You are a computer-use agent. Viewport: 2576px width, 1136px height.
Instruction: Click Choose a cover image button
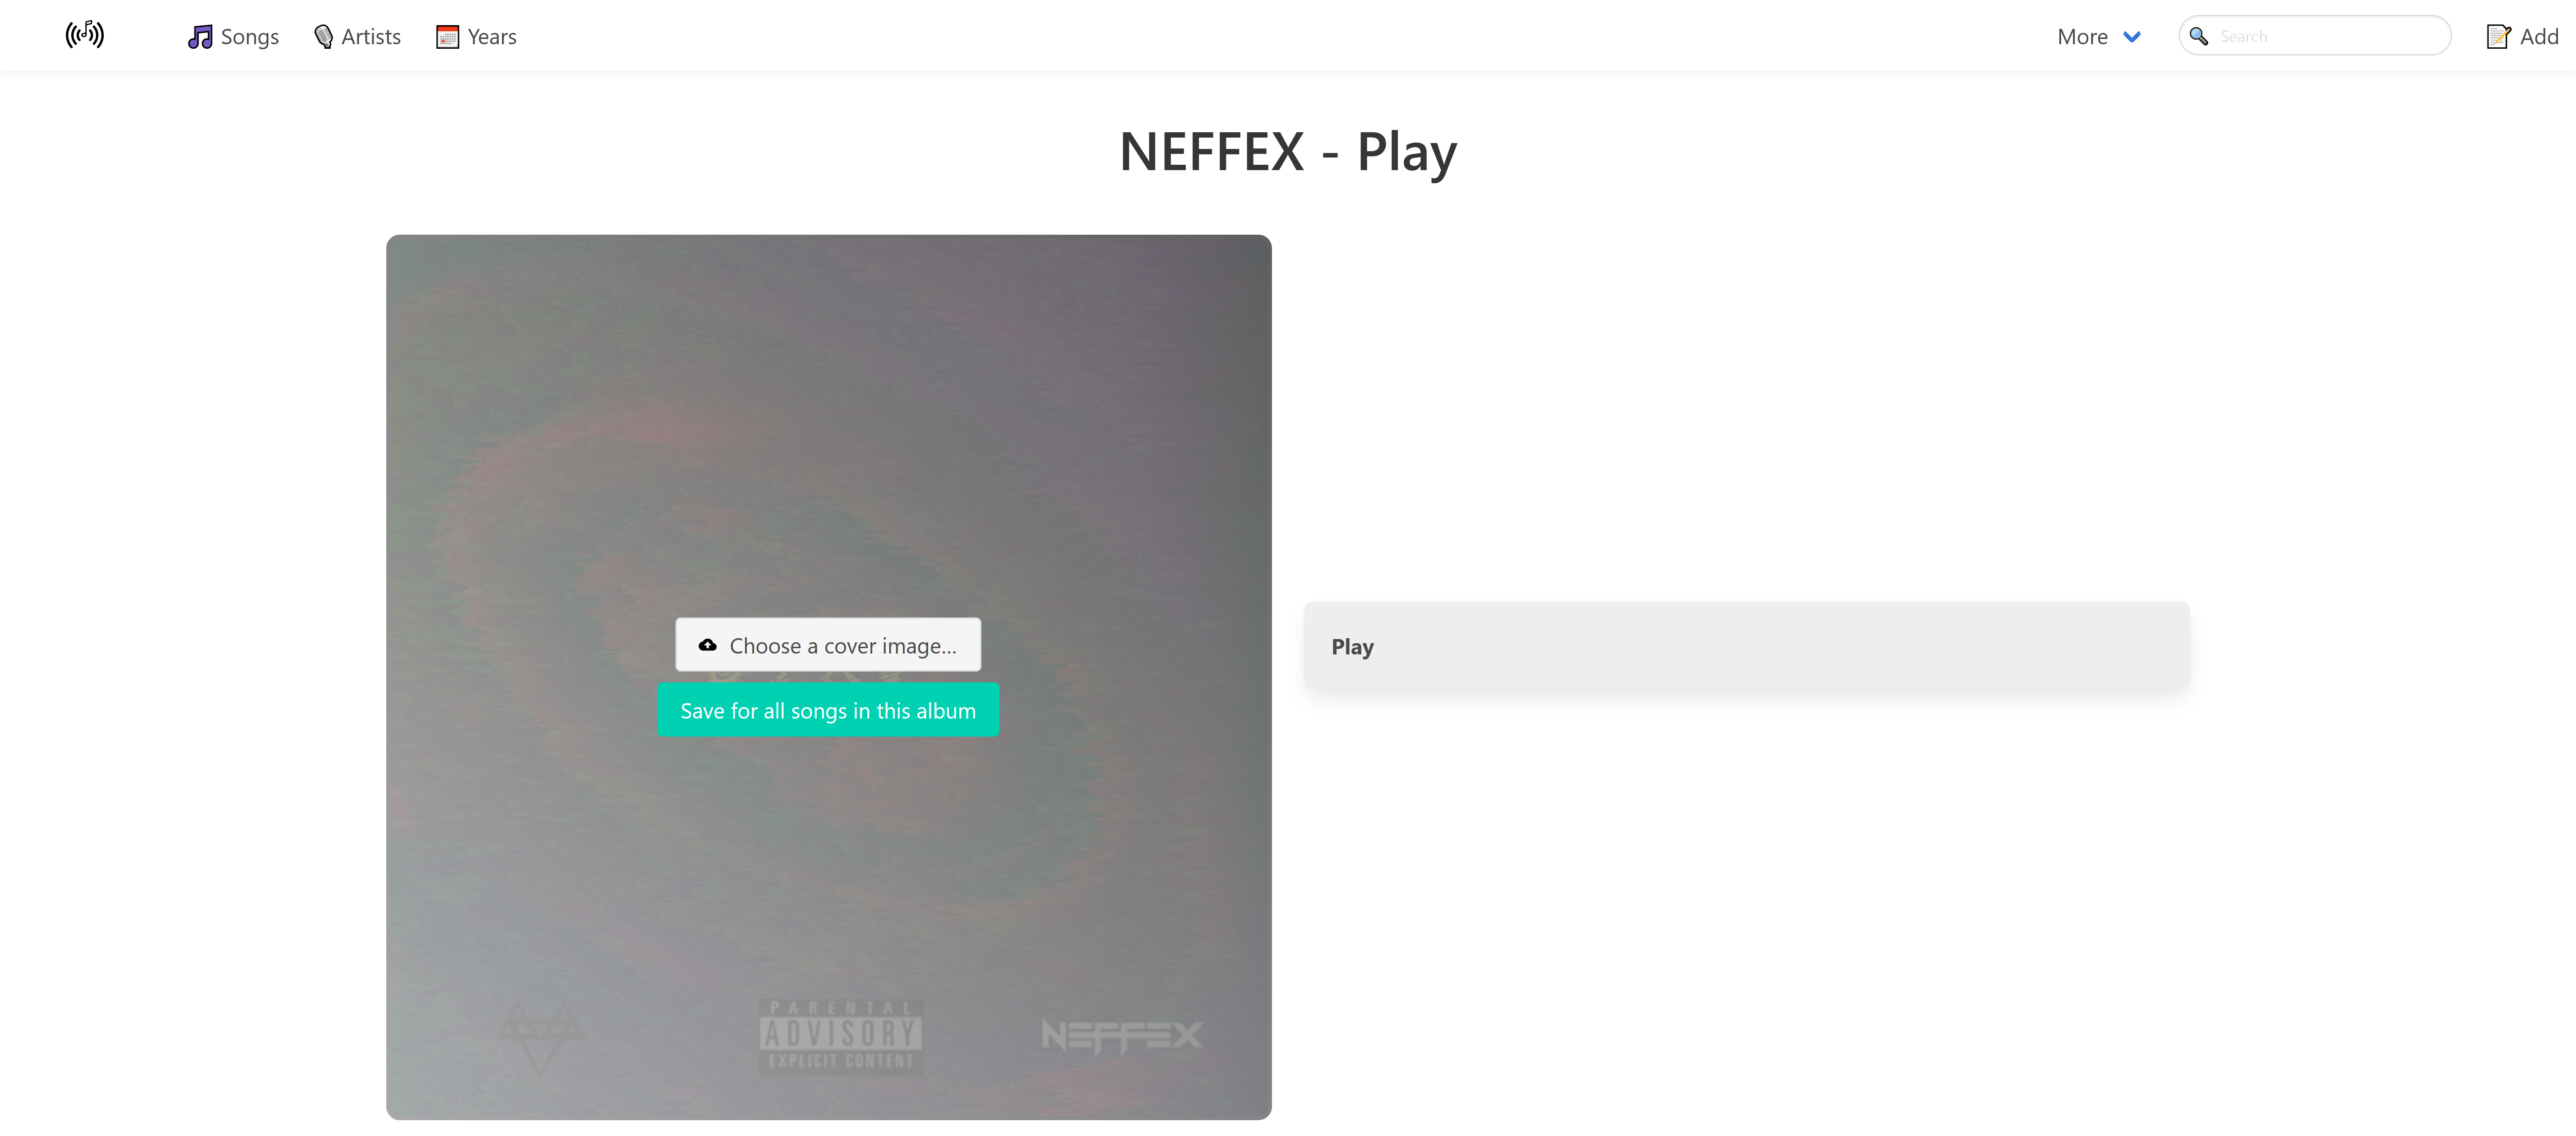(x=828, y=645)
